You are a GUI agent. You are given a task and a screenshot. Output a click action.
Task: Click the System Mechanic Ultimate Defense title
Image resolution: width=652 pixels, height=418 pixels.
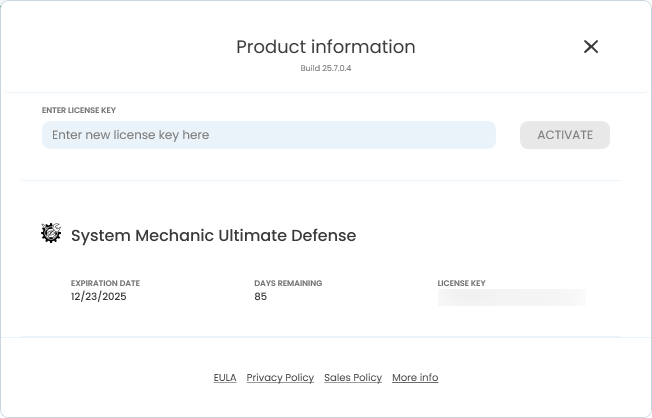(213, 236)
